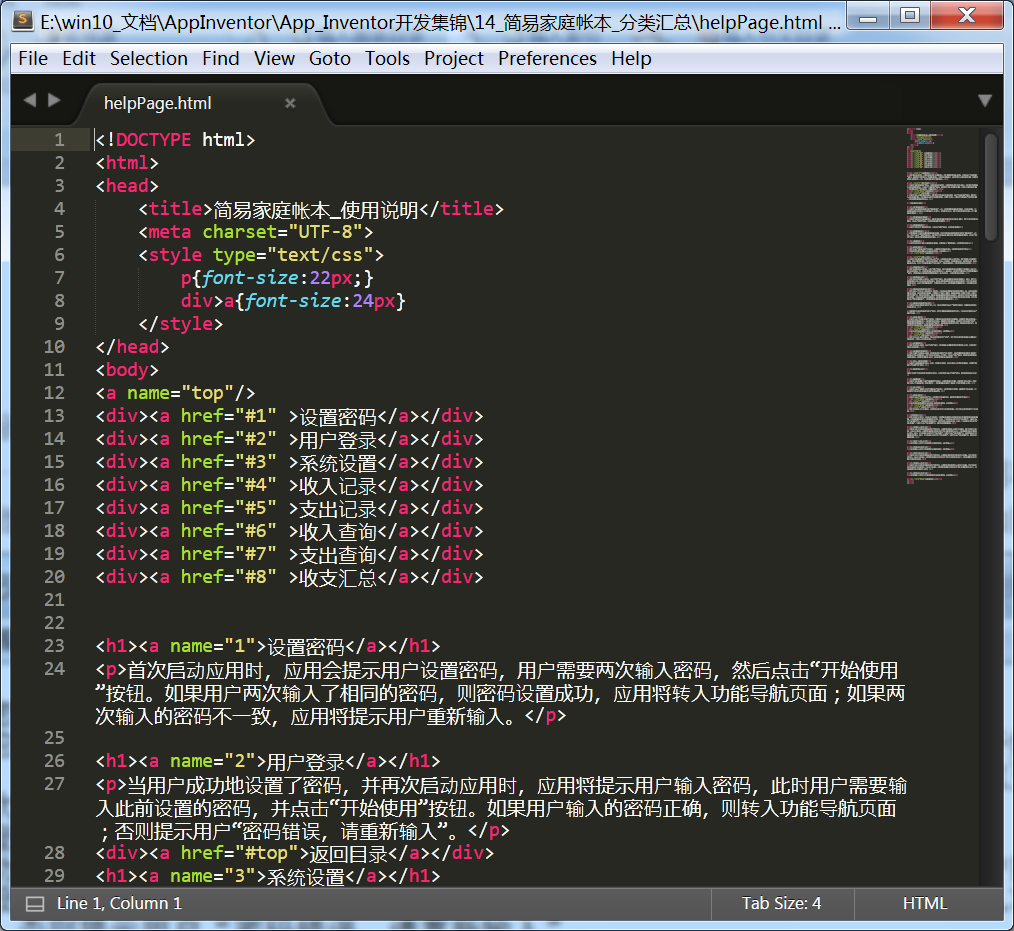1014x931 pixels.
Task: Open the Selection menu
Action: tap(149, 59)
